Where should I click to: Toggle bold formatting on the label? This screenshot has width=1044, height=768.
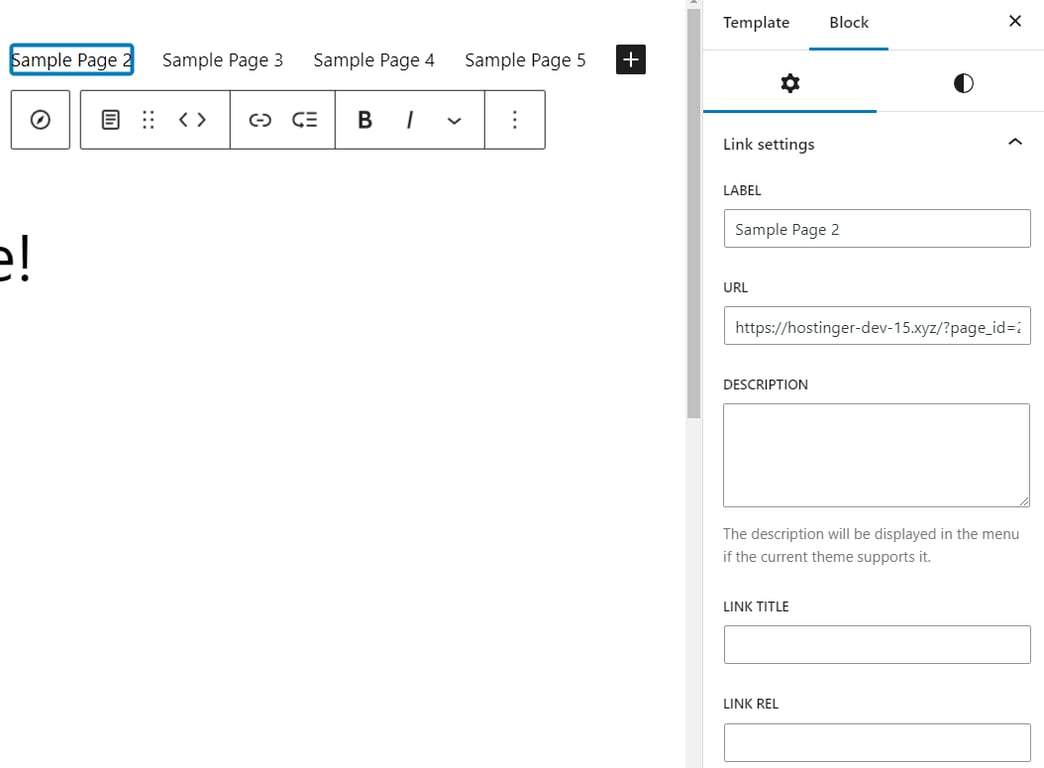(x=364, y=120)
